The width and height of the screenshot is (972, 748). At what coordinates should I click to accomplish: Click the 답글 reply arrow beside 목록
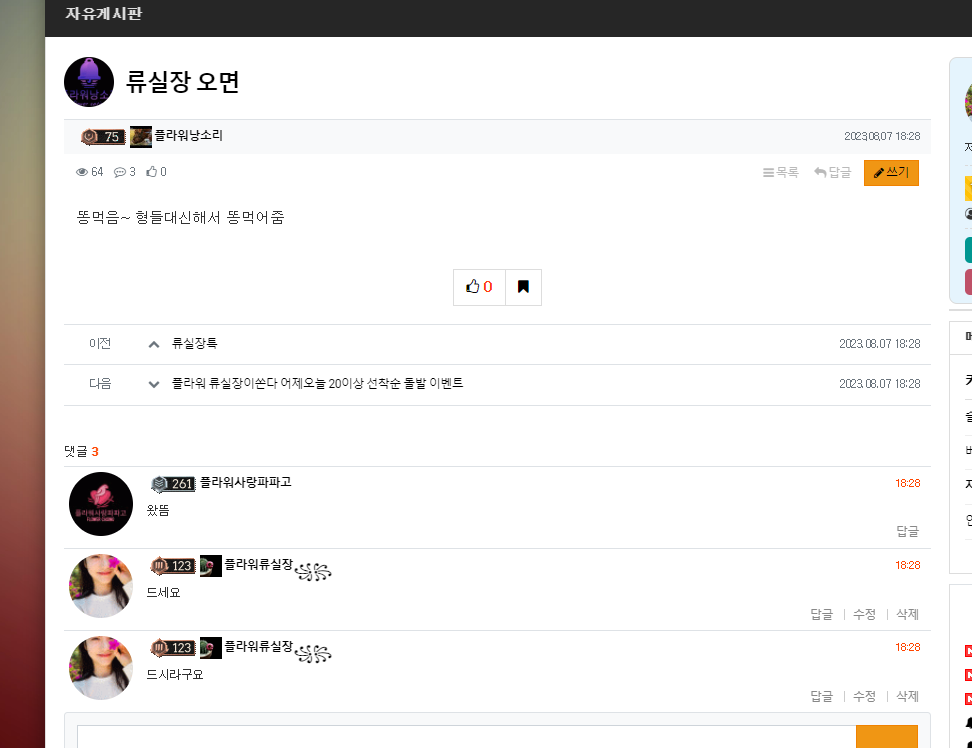tap(833, 172)
